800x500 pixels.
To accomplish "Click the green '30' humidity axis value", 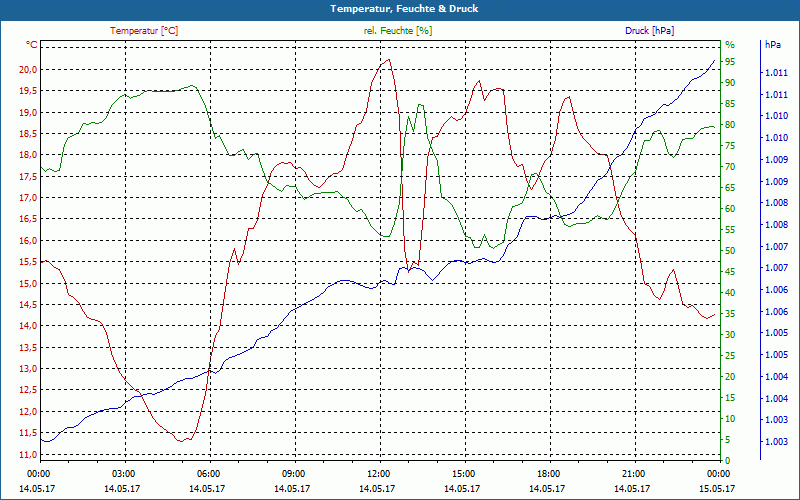I will click(x=730, y=335).
